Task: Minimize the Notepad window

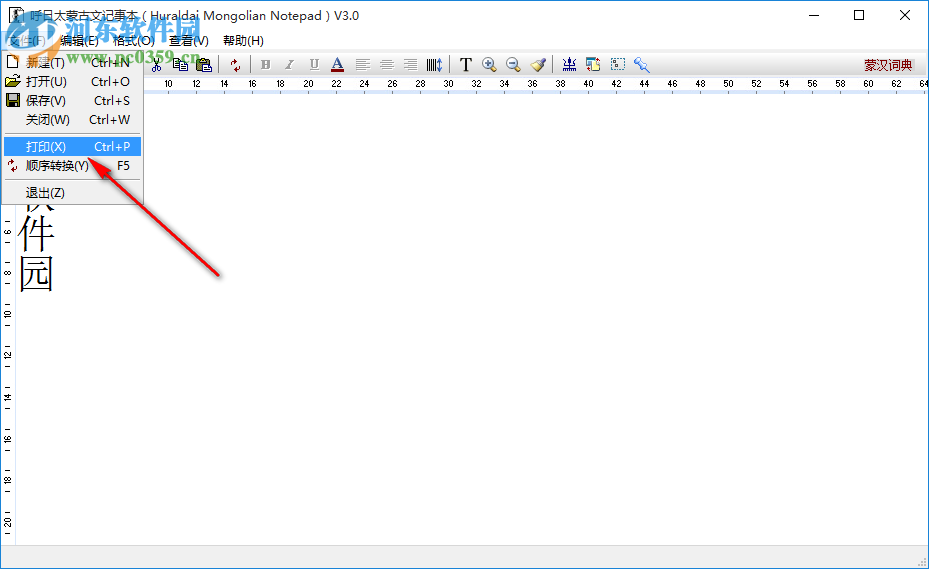Action: [814, 15]
